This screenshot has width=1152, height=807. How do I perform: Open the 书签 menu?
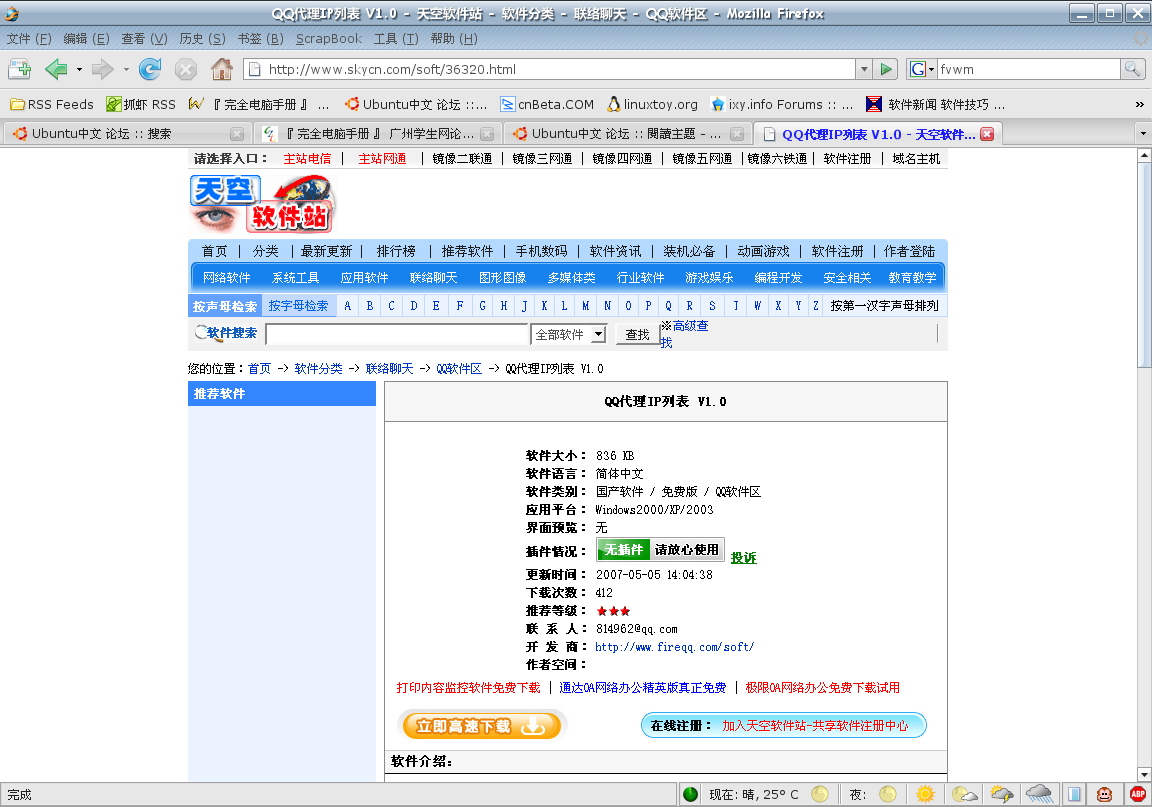(260, 39)
